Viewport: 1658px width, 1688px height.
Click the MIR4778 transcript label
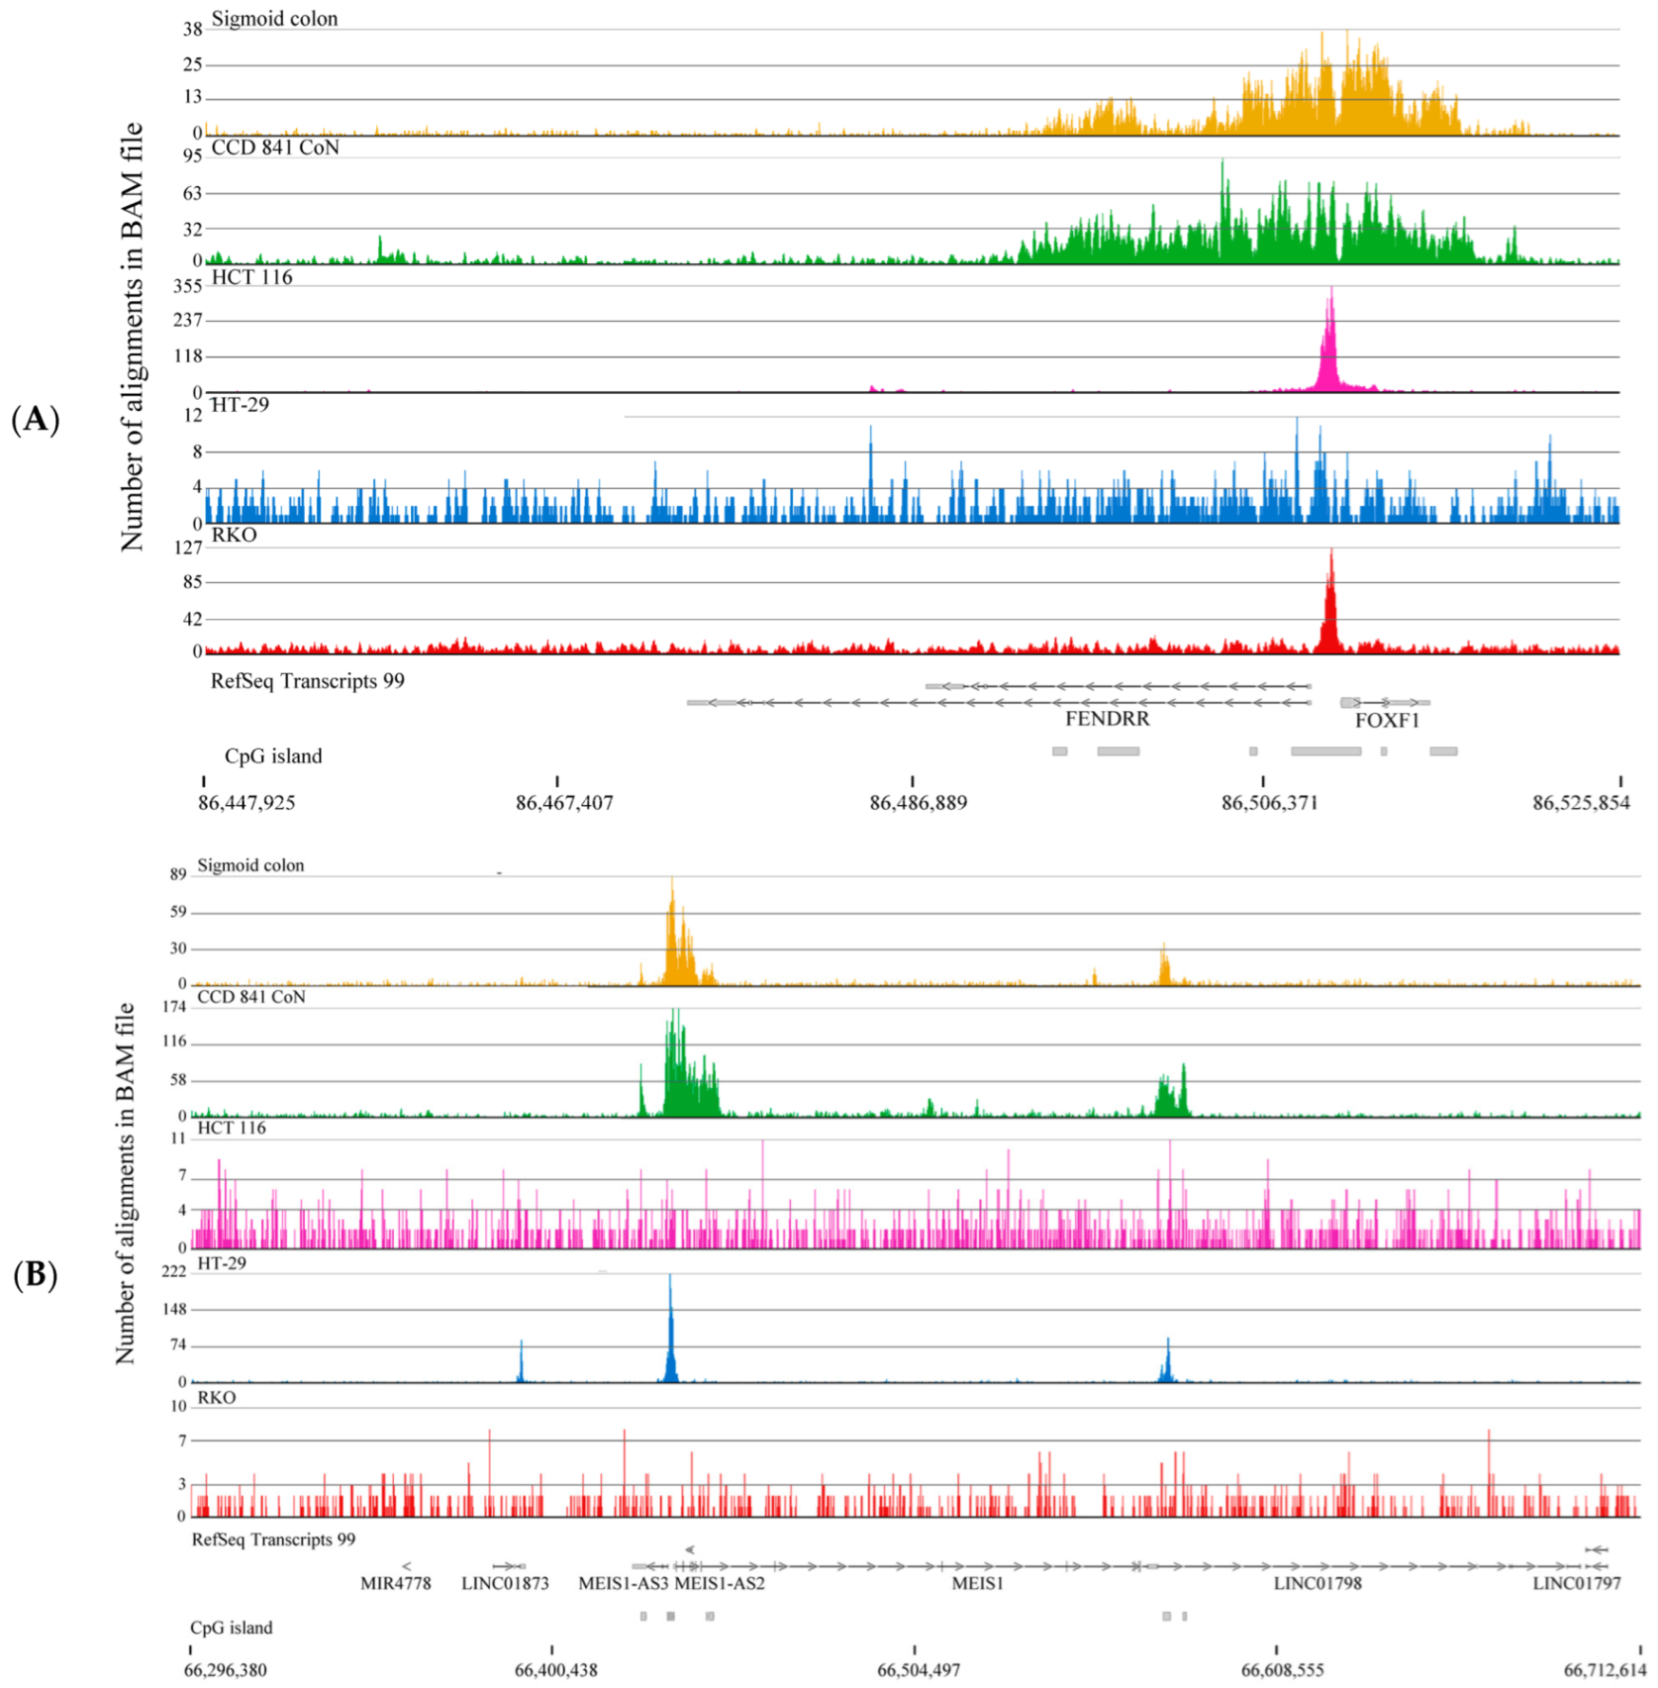(396, 1584)
